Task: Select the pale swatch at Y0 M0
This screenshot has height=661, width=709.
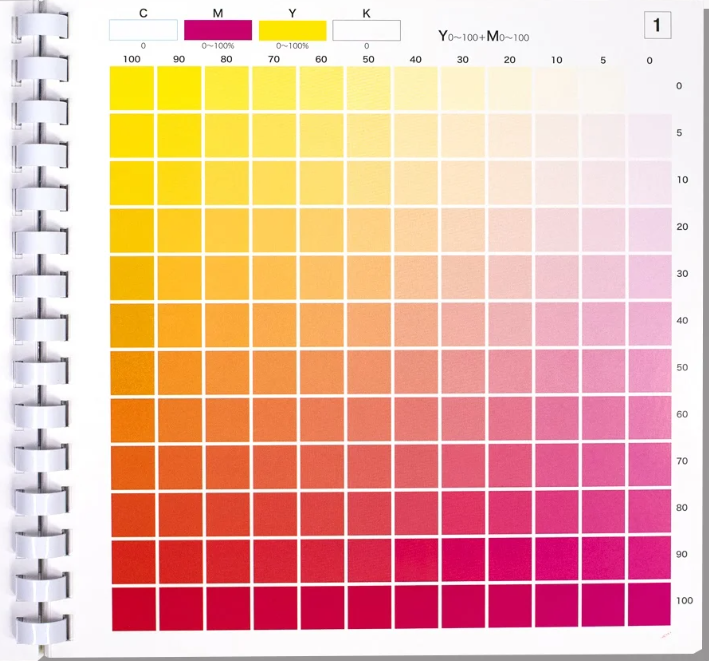Action: [x=650, y=88]
